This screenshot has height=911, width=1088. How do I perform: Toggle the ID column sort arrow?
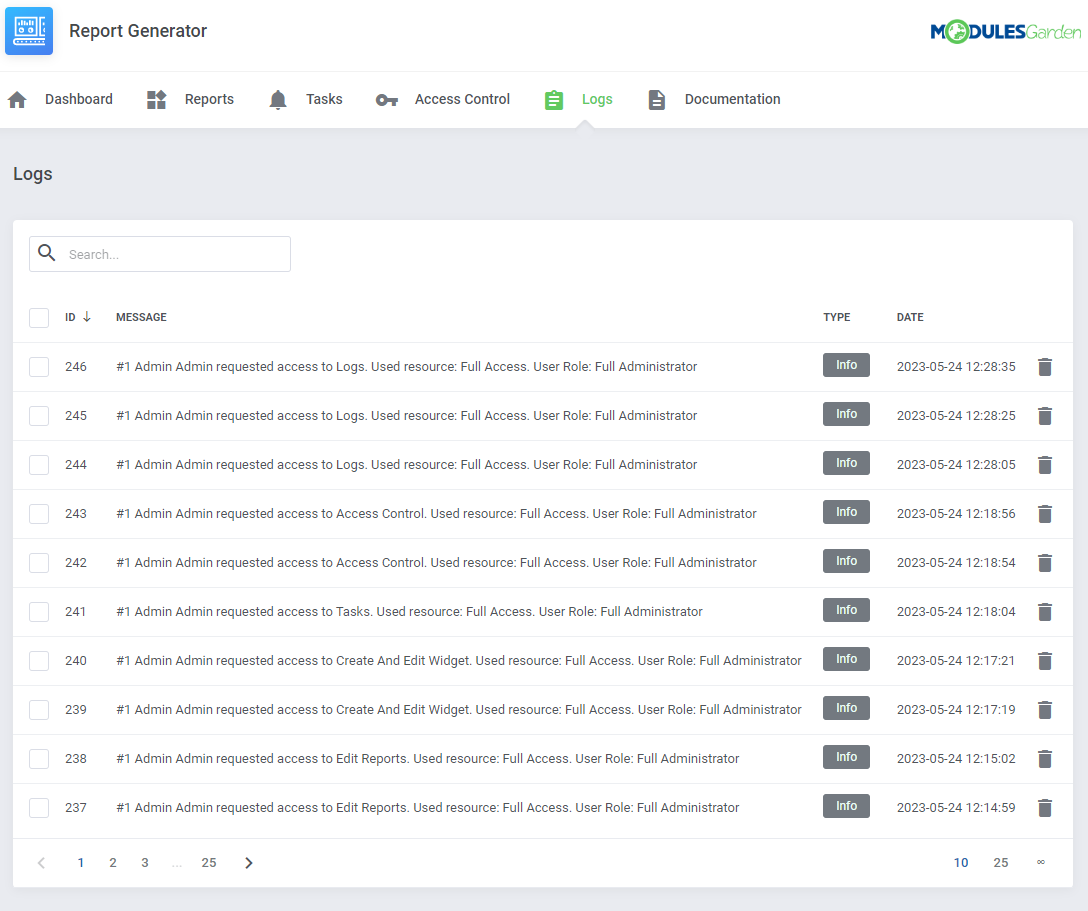(x=87, y=317)
